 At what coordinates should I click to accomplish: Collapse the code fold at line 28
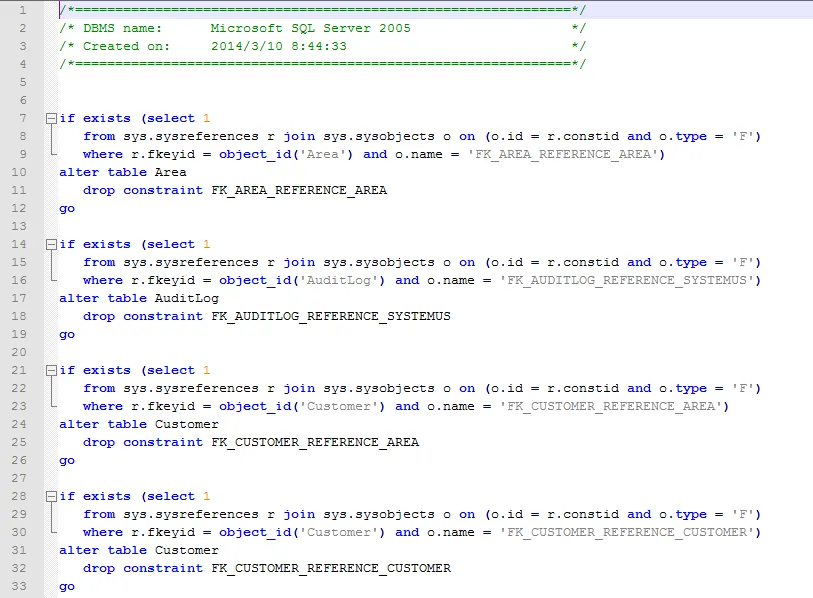pos(51,496)
